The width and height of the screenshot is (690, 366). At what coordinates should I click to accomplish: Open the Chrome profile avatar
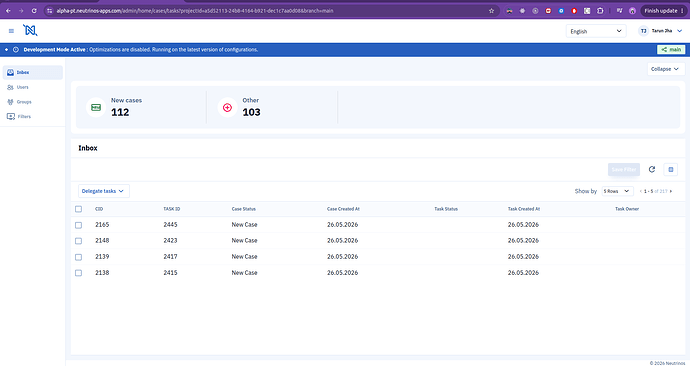point(632,11)
